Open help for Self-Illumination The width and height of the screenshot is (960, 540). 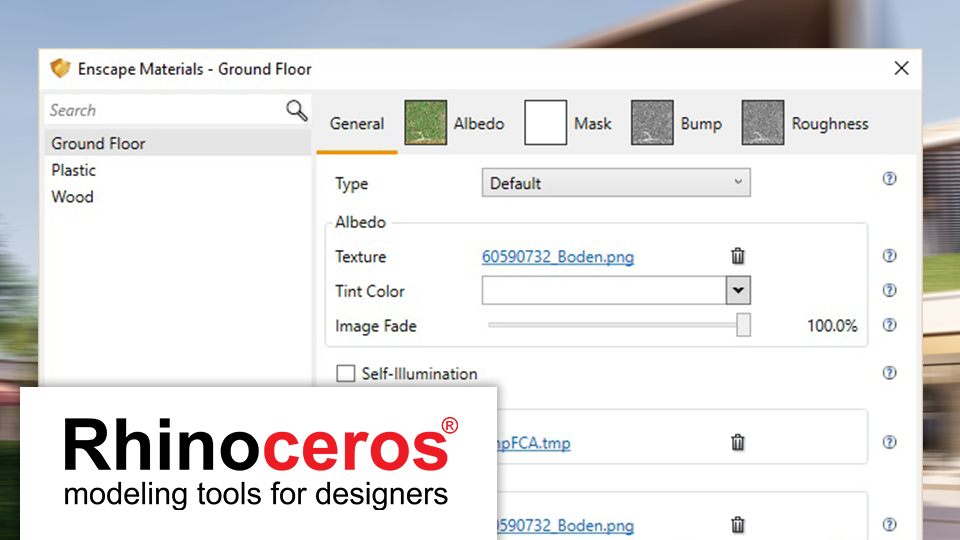[x=889, y=373]
